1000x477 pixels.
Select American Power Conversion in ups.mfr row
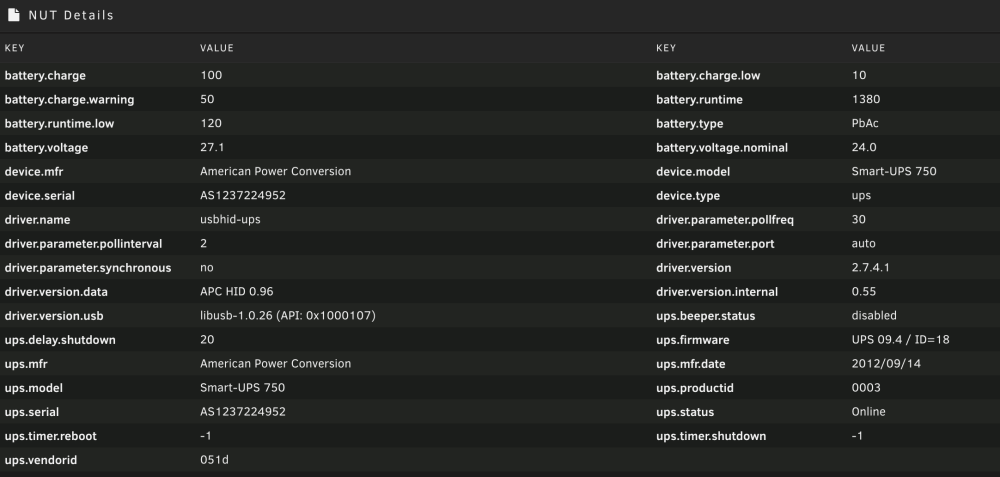point(276,363)
